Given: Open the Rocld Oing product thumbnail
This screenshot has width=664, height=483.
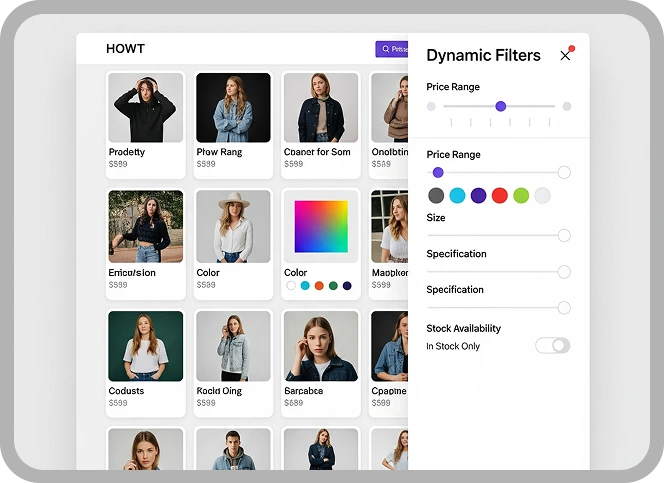Looking at the screenshot, I should click(233, 346).
